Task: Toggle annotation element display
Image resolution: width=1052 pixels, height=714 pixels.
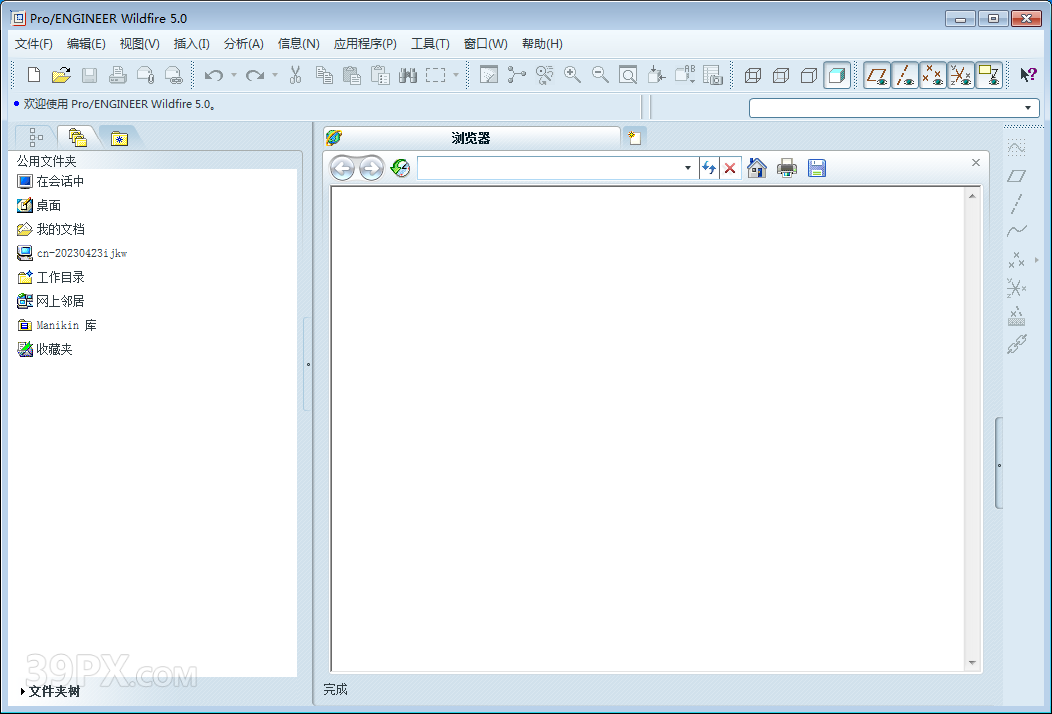Action: point(989,75)
